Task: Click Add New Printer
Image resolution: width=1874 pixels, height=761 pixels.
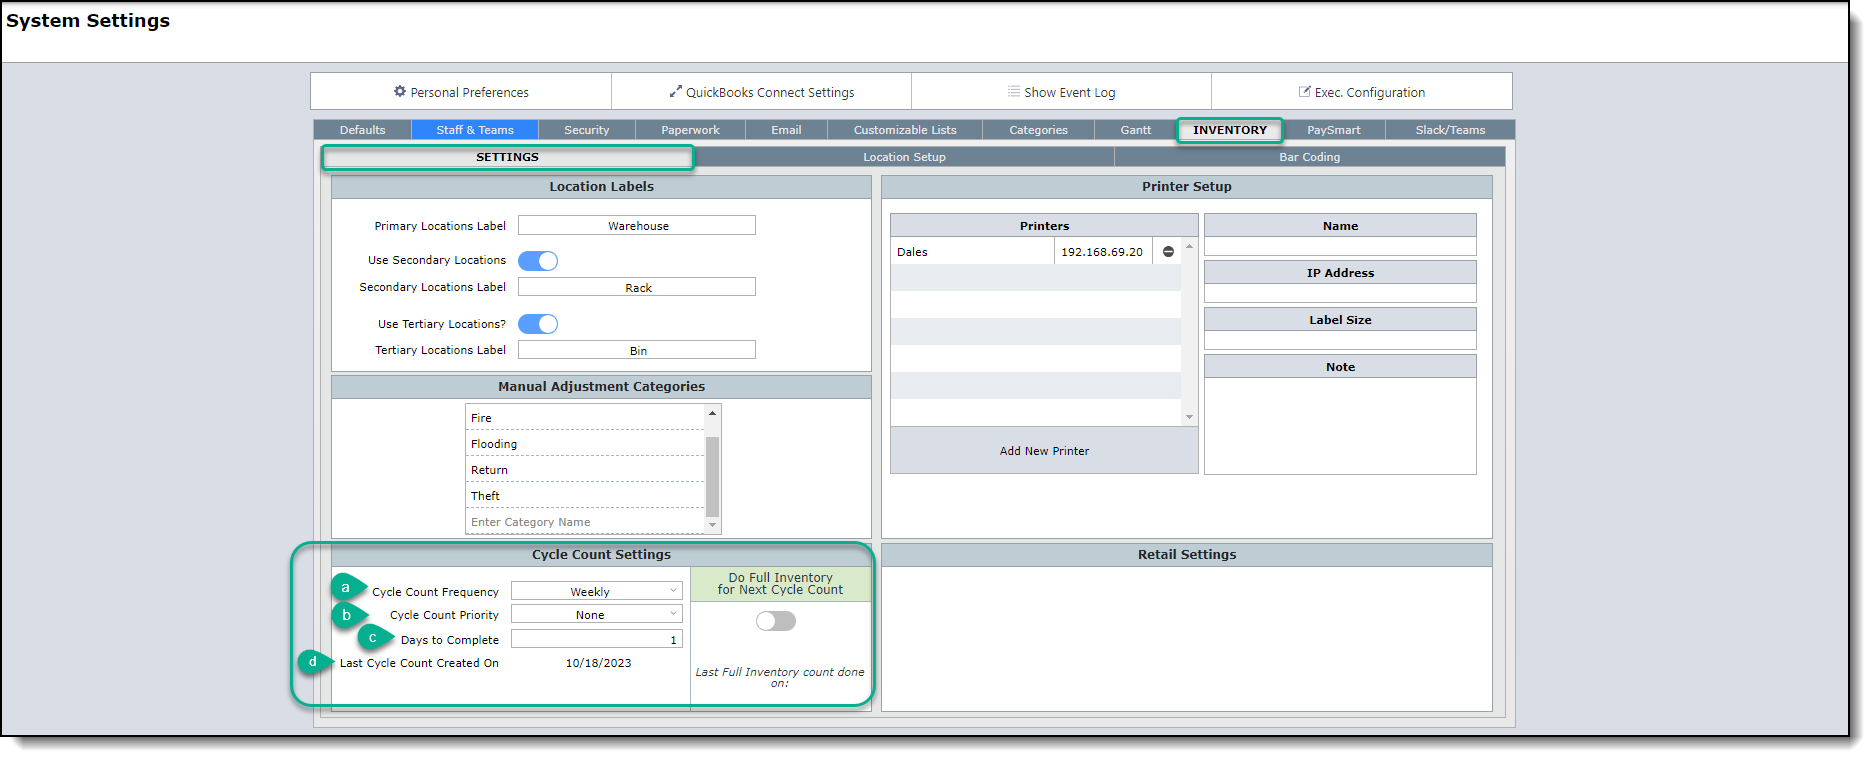Action: [x=1044, y=451]
